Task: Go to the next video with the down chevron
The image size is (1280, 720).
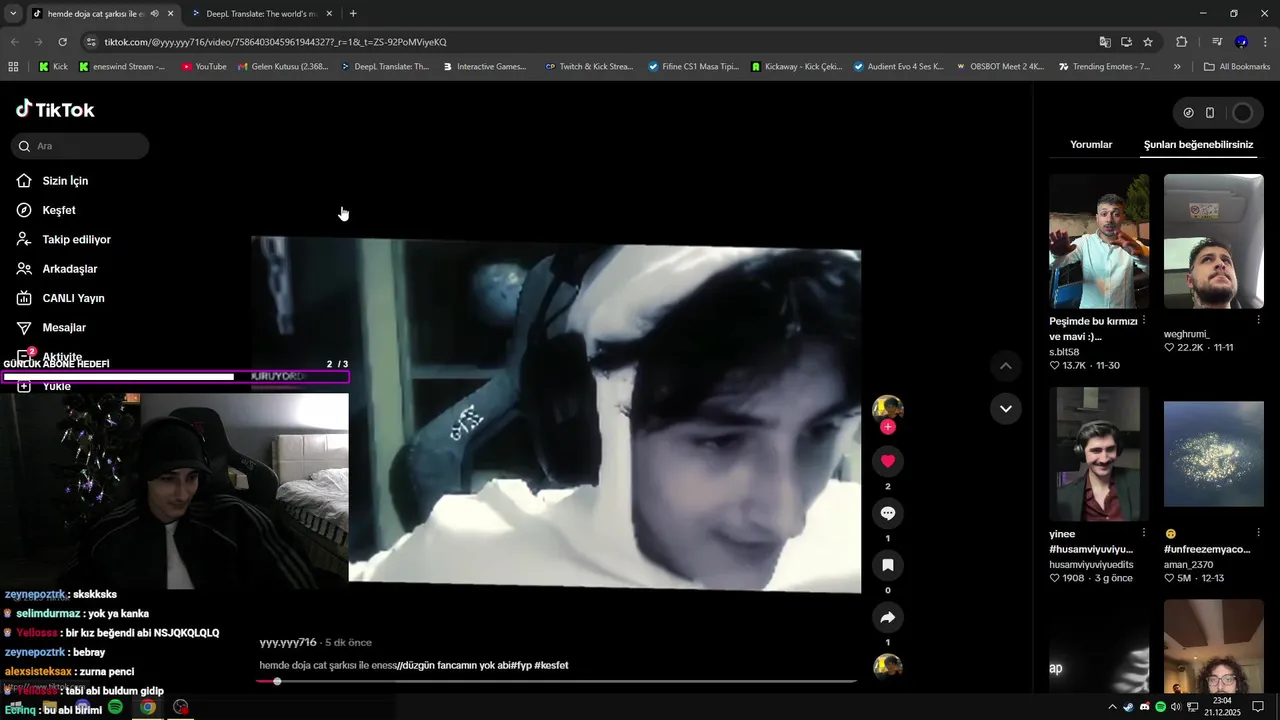Action: (x=1005, y=408)
